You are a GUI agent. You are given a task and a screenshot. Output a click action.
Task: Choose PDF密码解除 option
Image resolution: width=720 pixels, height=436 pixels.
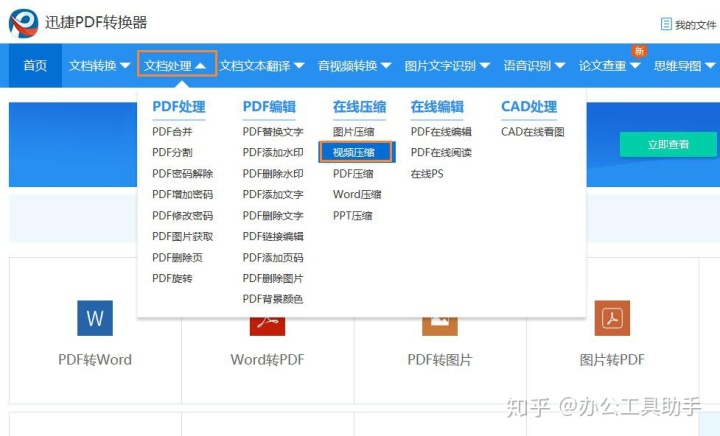182,173
